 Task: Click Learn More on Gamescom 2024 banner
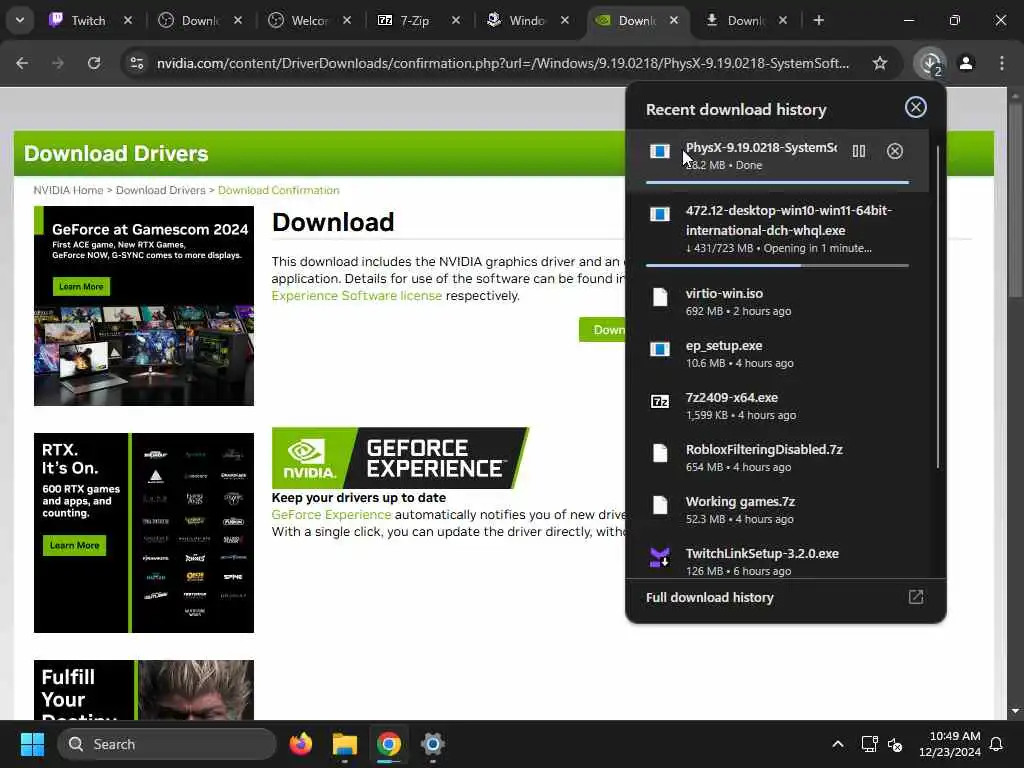click(81, 286)
